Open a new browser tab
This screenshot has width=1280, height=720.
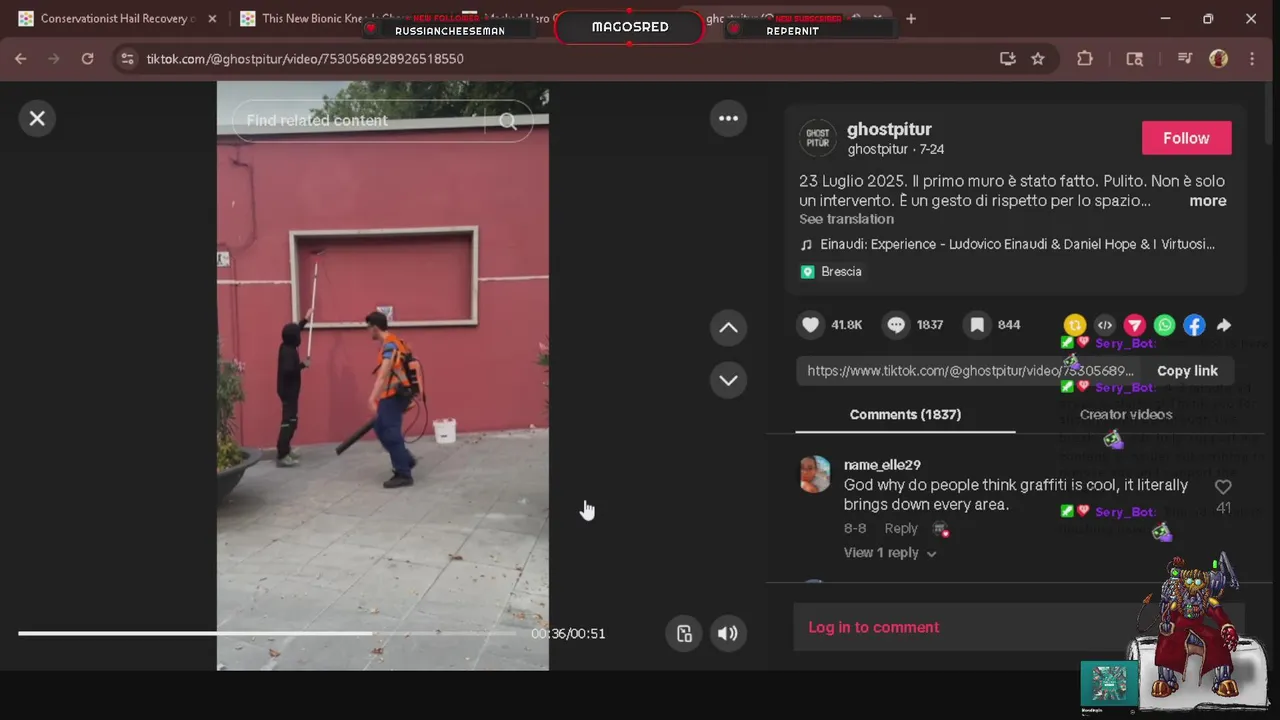[911, 18]
